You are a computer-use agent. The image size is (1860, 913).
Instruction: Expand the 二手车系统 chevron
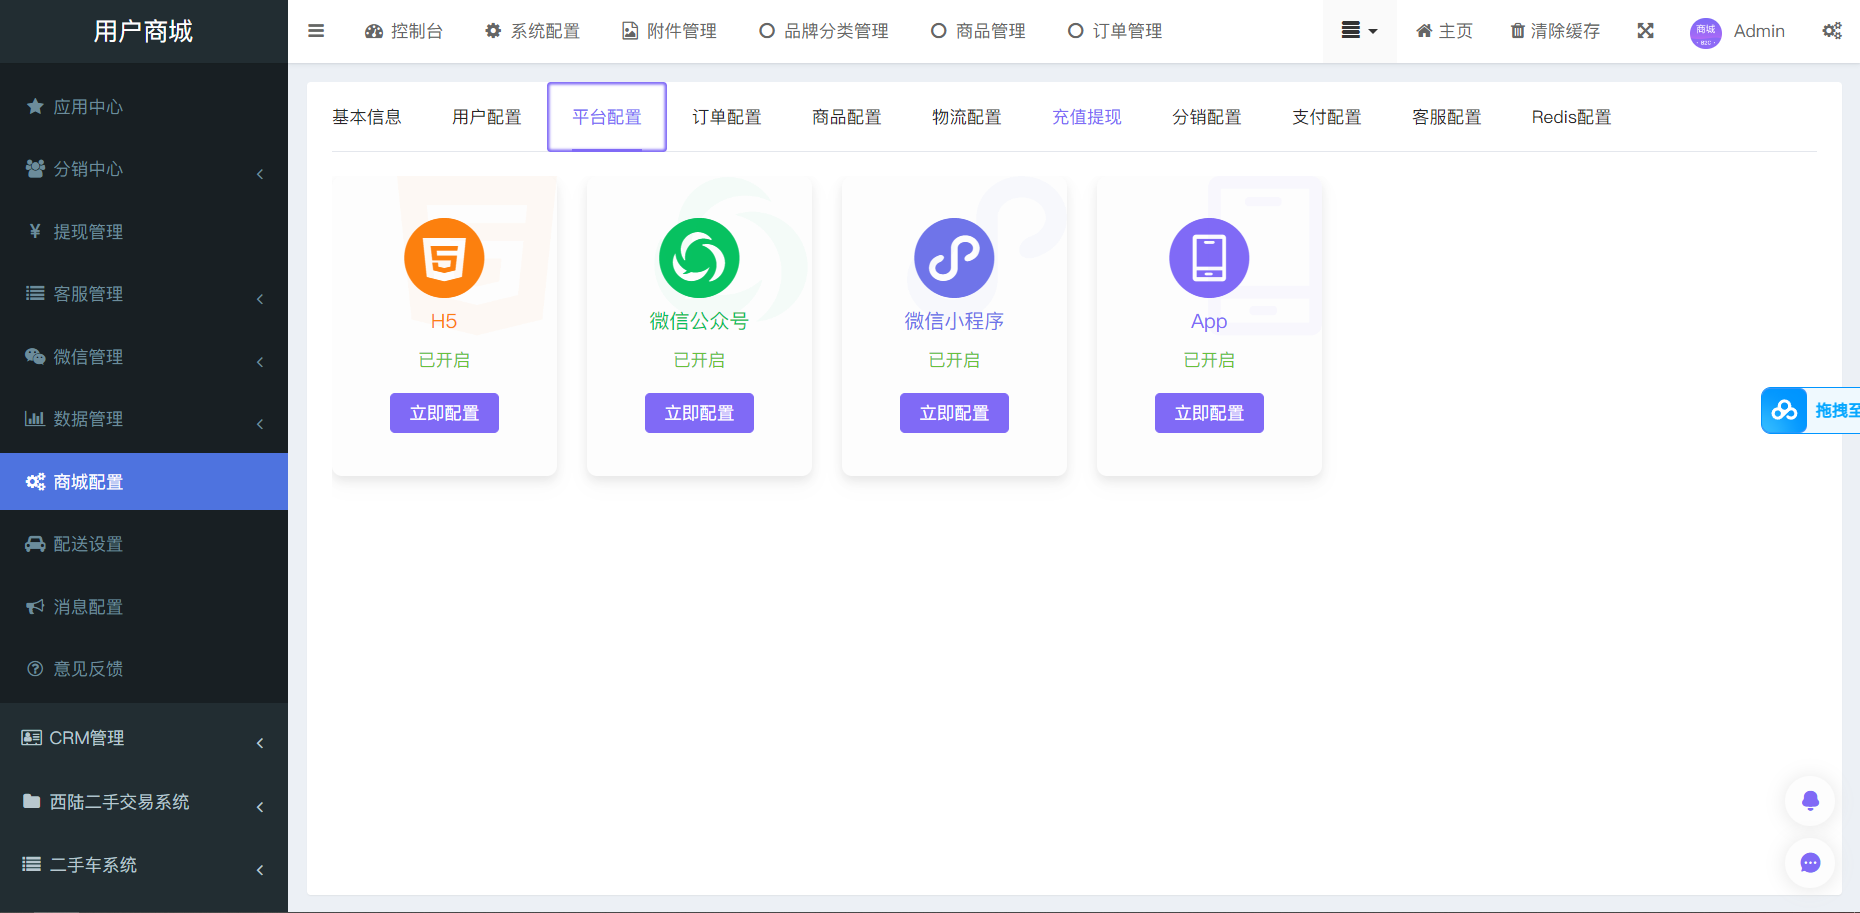pyautogui.click(x=260, y=870)
